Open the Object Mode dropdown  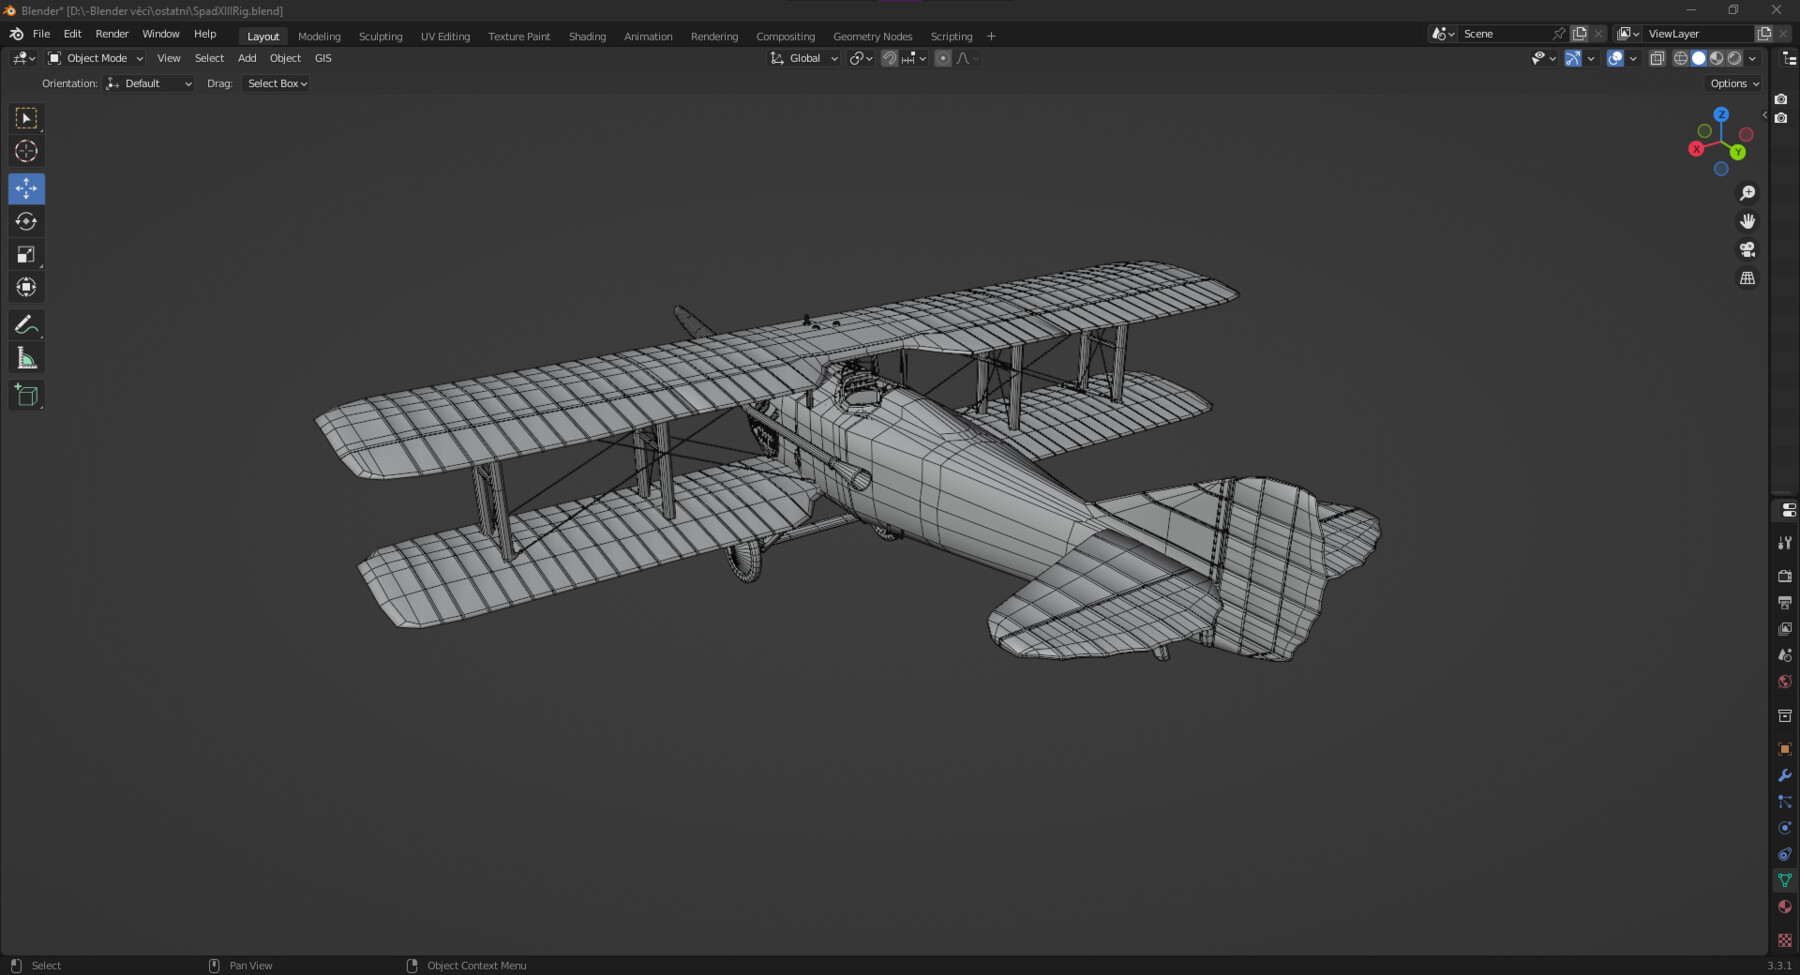[95, 58]
